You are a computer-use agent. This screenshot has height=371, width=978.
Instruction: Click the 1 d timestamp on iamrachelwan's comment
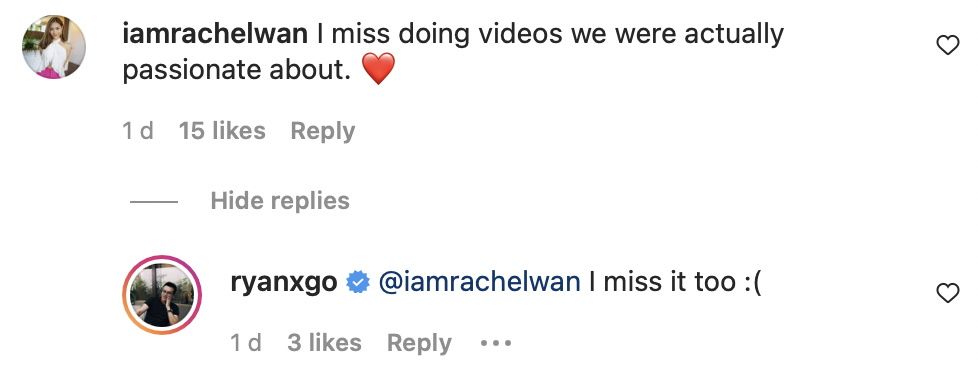(x=138, y=131)
